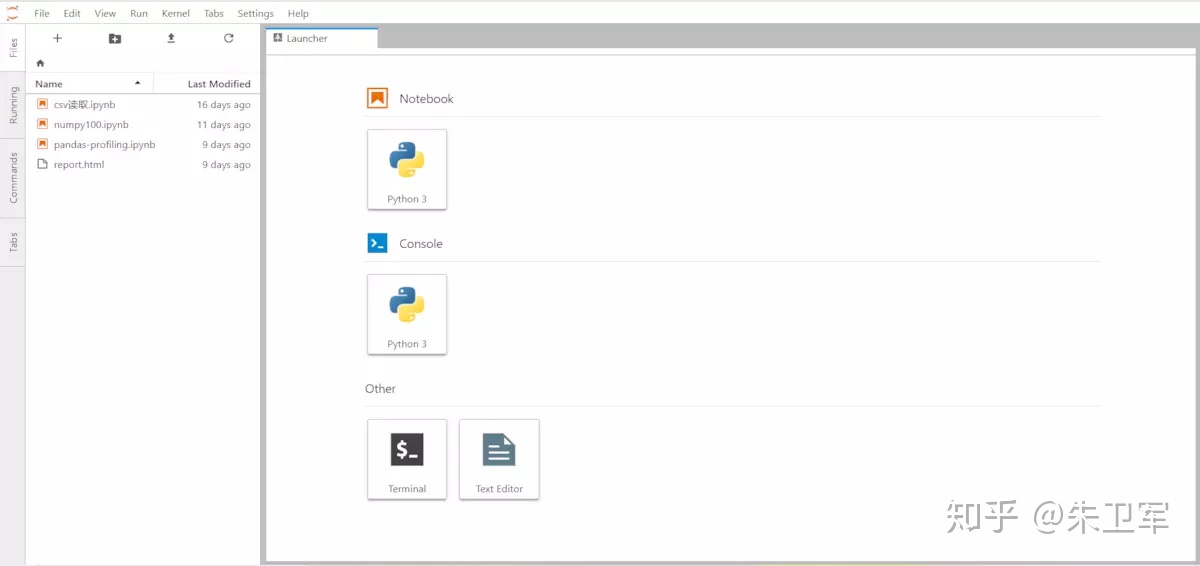Go to home directory via house icon

(x=40, y=63)
